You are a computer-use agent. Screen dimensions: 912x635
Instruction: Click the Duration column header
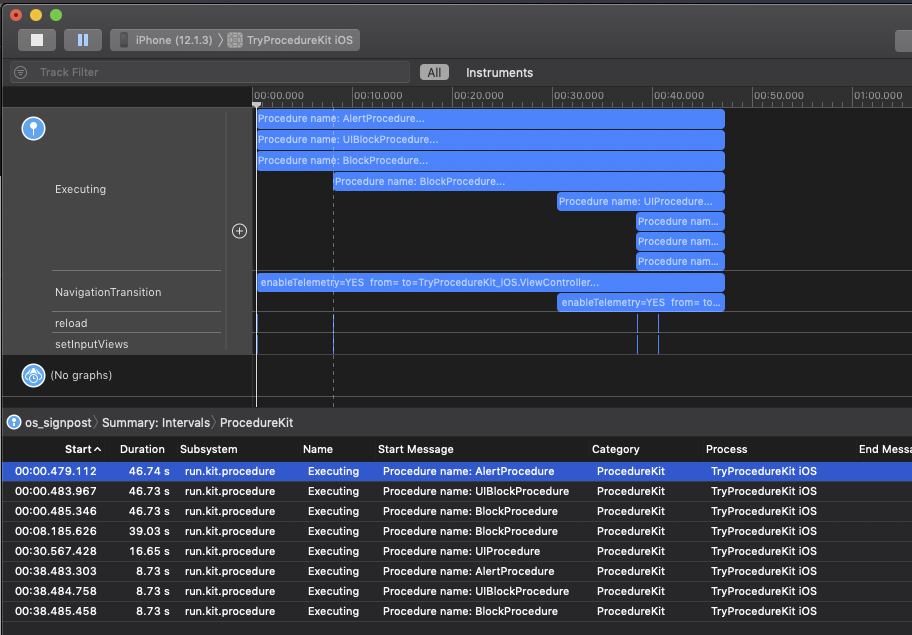[x=142, y=449]
